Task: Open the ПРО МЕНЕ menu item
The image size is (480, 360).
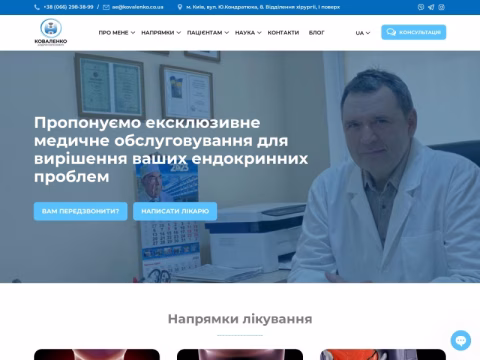Action: [x=113, y=33]
